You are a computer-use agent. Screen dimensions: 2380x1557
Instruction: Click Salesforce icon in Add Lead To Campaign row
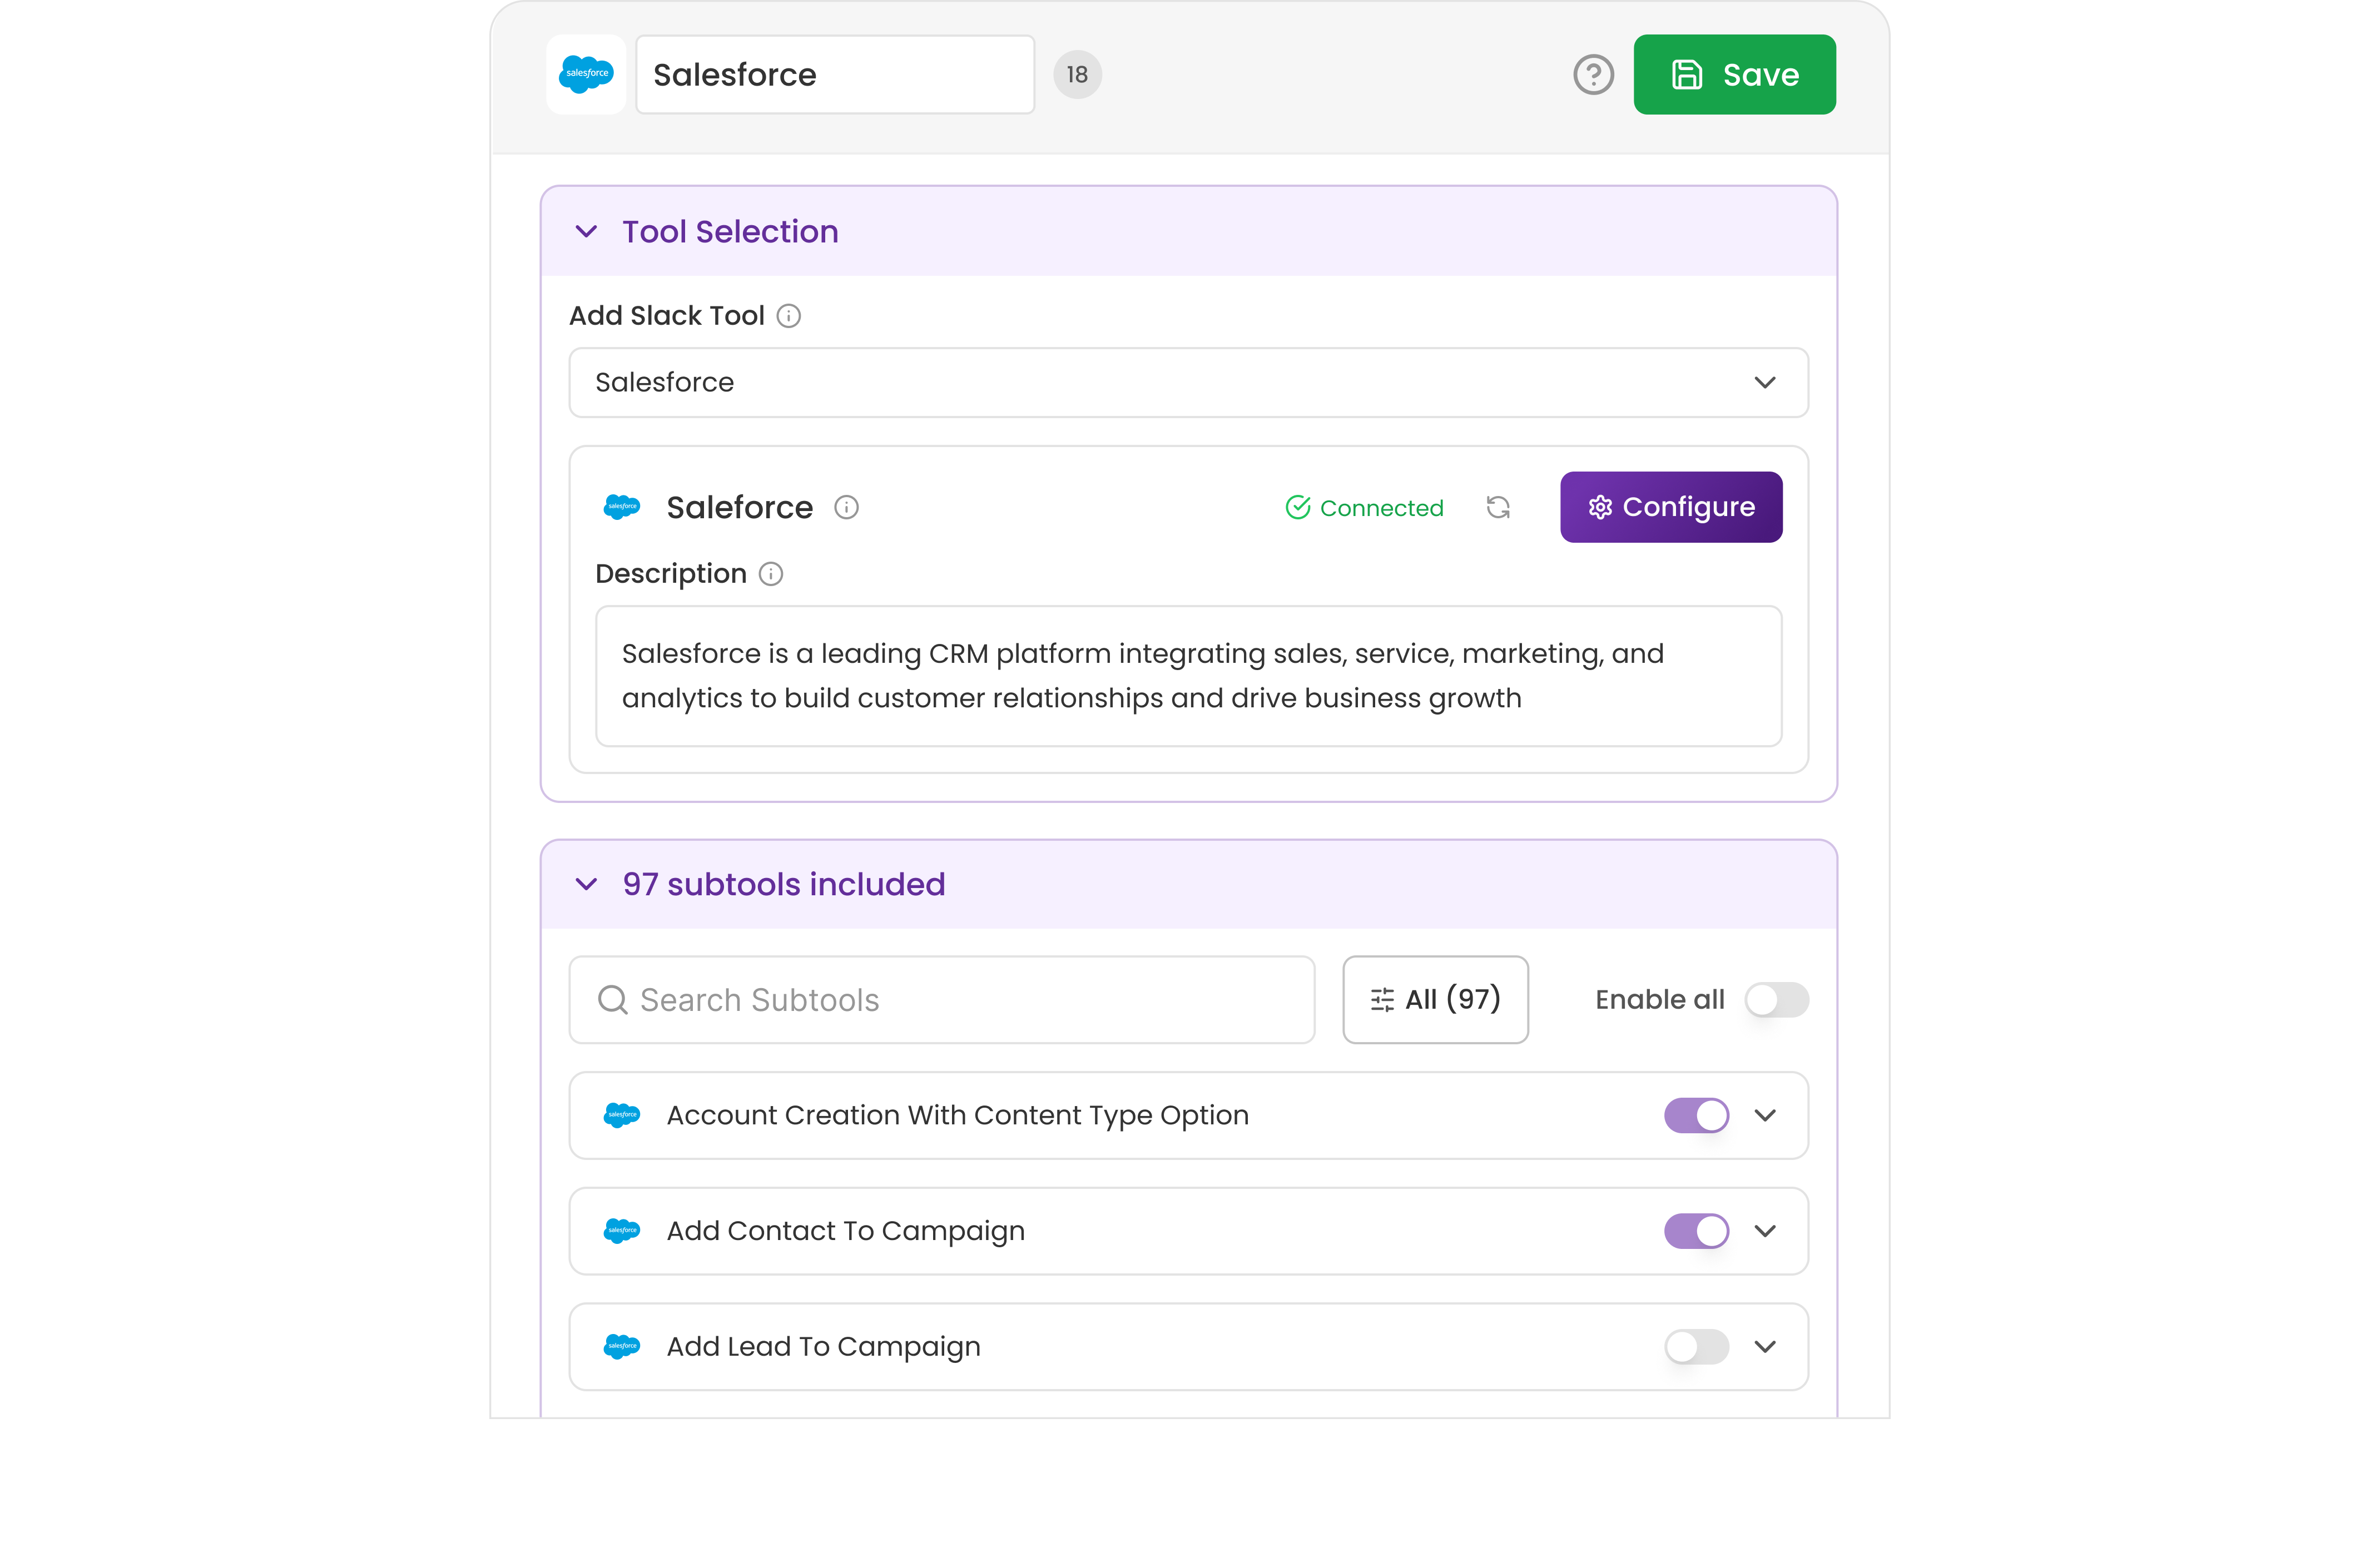pos(622,1346)
